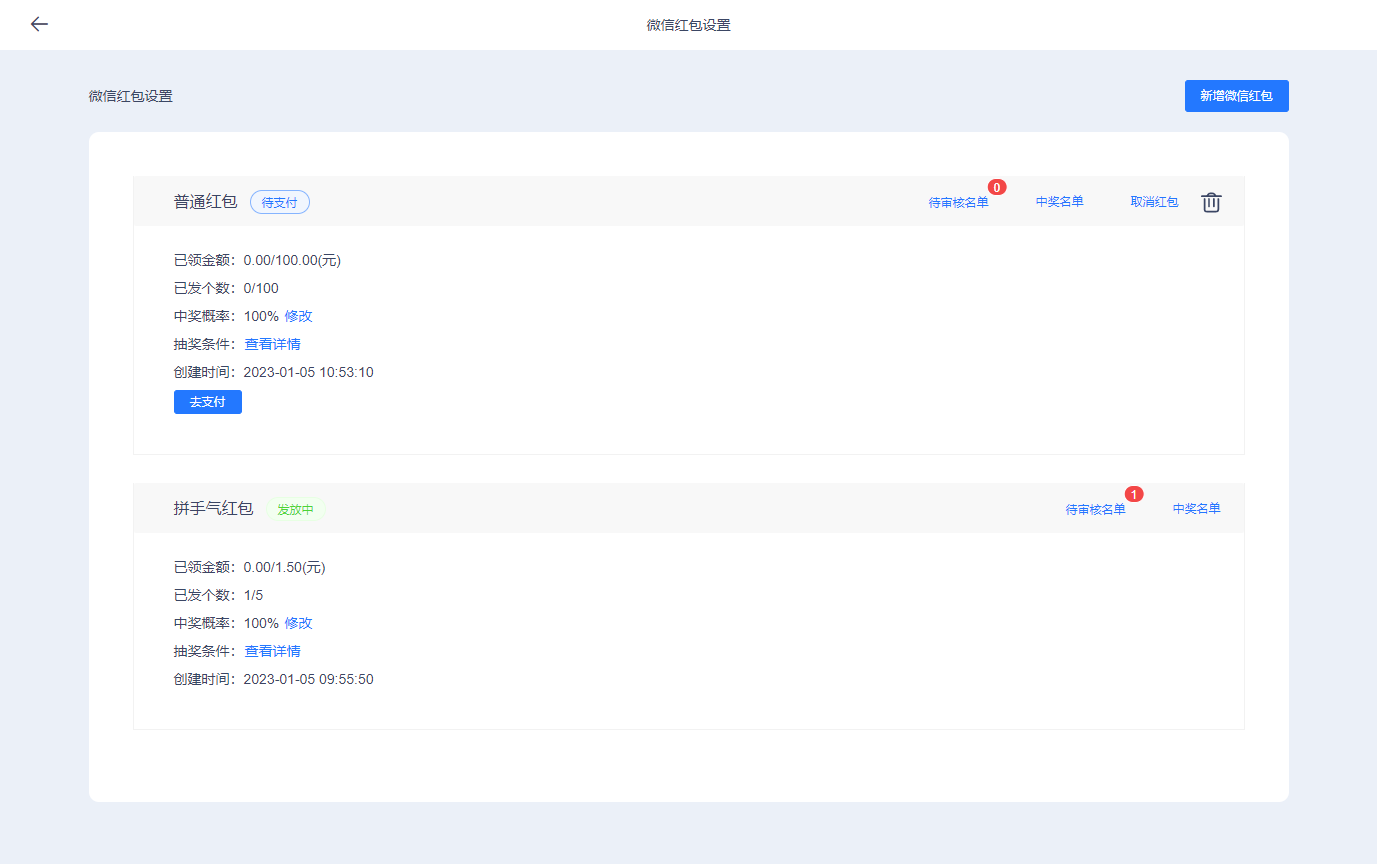View 查看详情 for 拼手气红包 抽奖条件
1377x864 pixels.
[272, 651]
